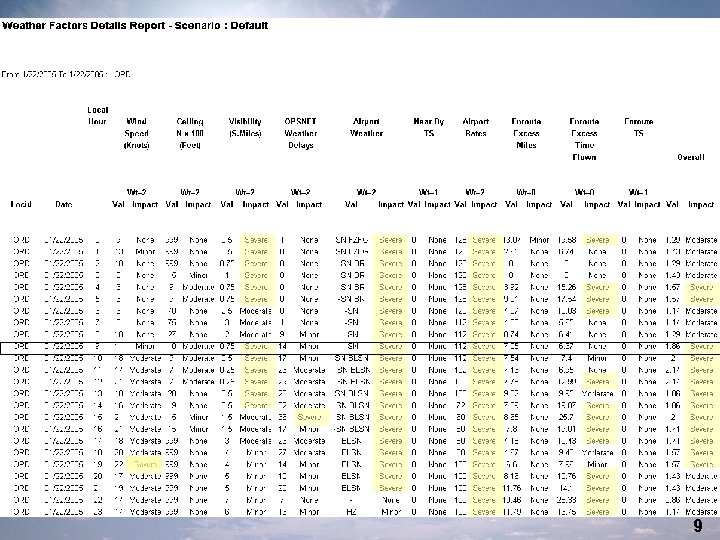Click the 10.76 excess time value in hour 20 row
The image size is (720, 540).
tap(566, 476)
